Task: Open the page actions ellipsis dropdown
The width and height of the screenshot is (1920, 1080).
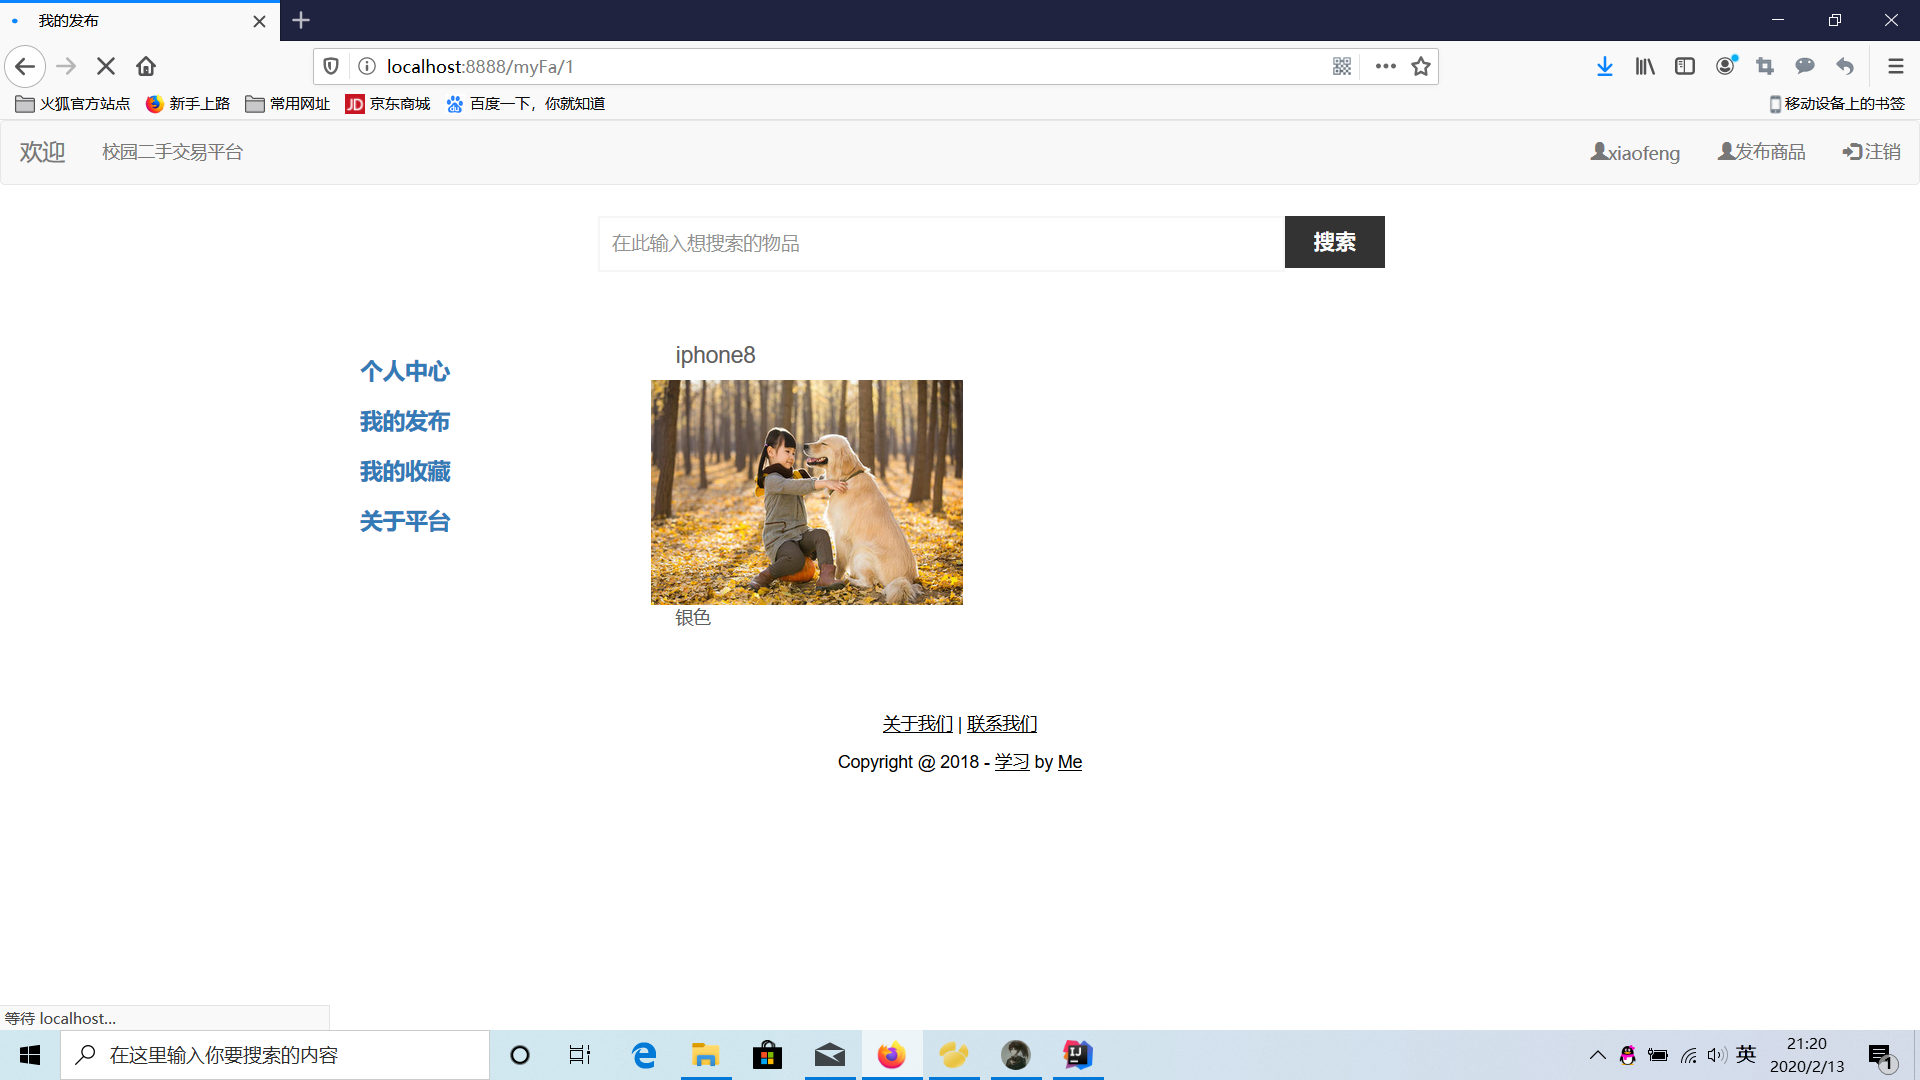Action: (x=1385, y=66)
